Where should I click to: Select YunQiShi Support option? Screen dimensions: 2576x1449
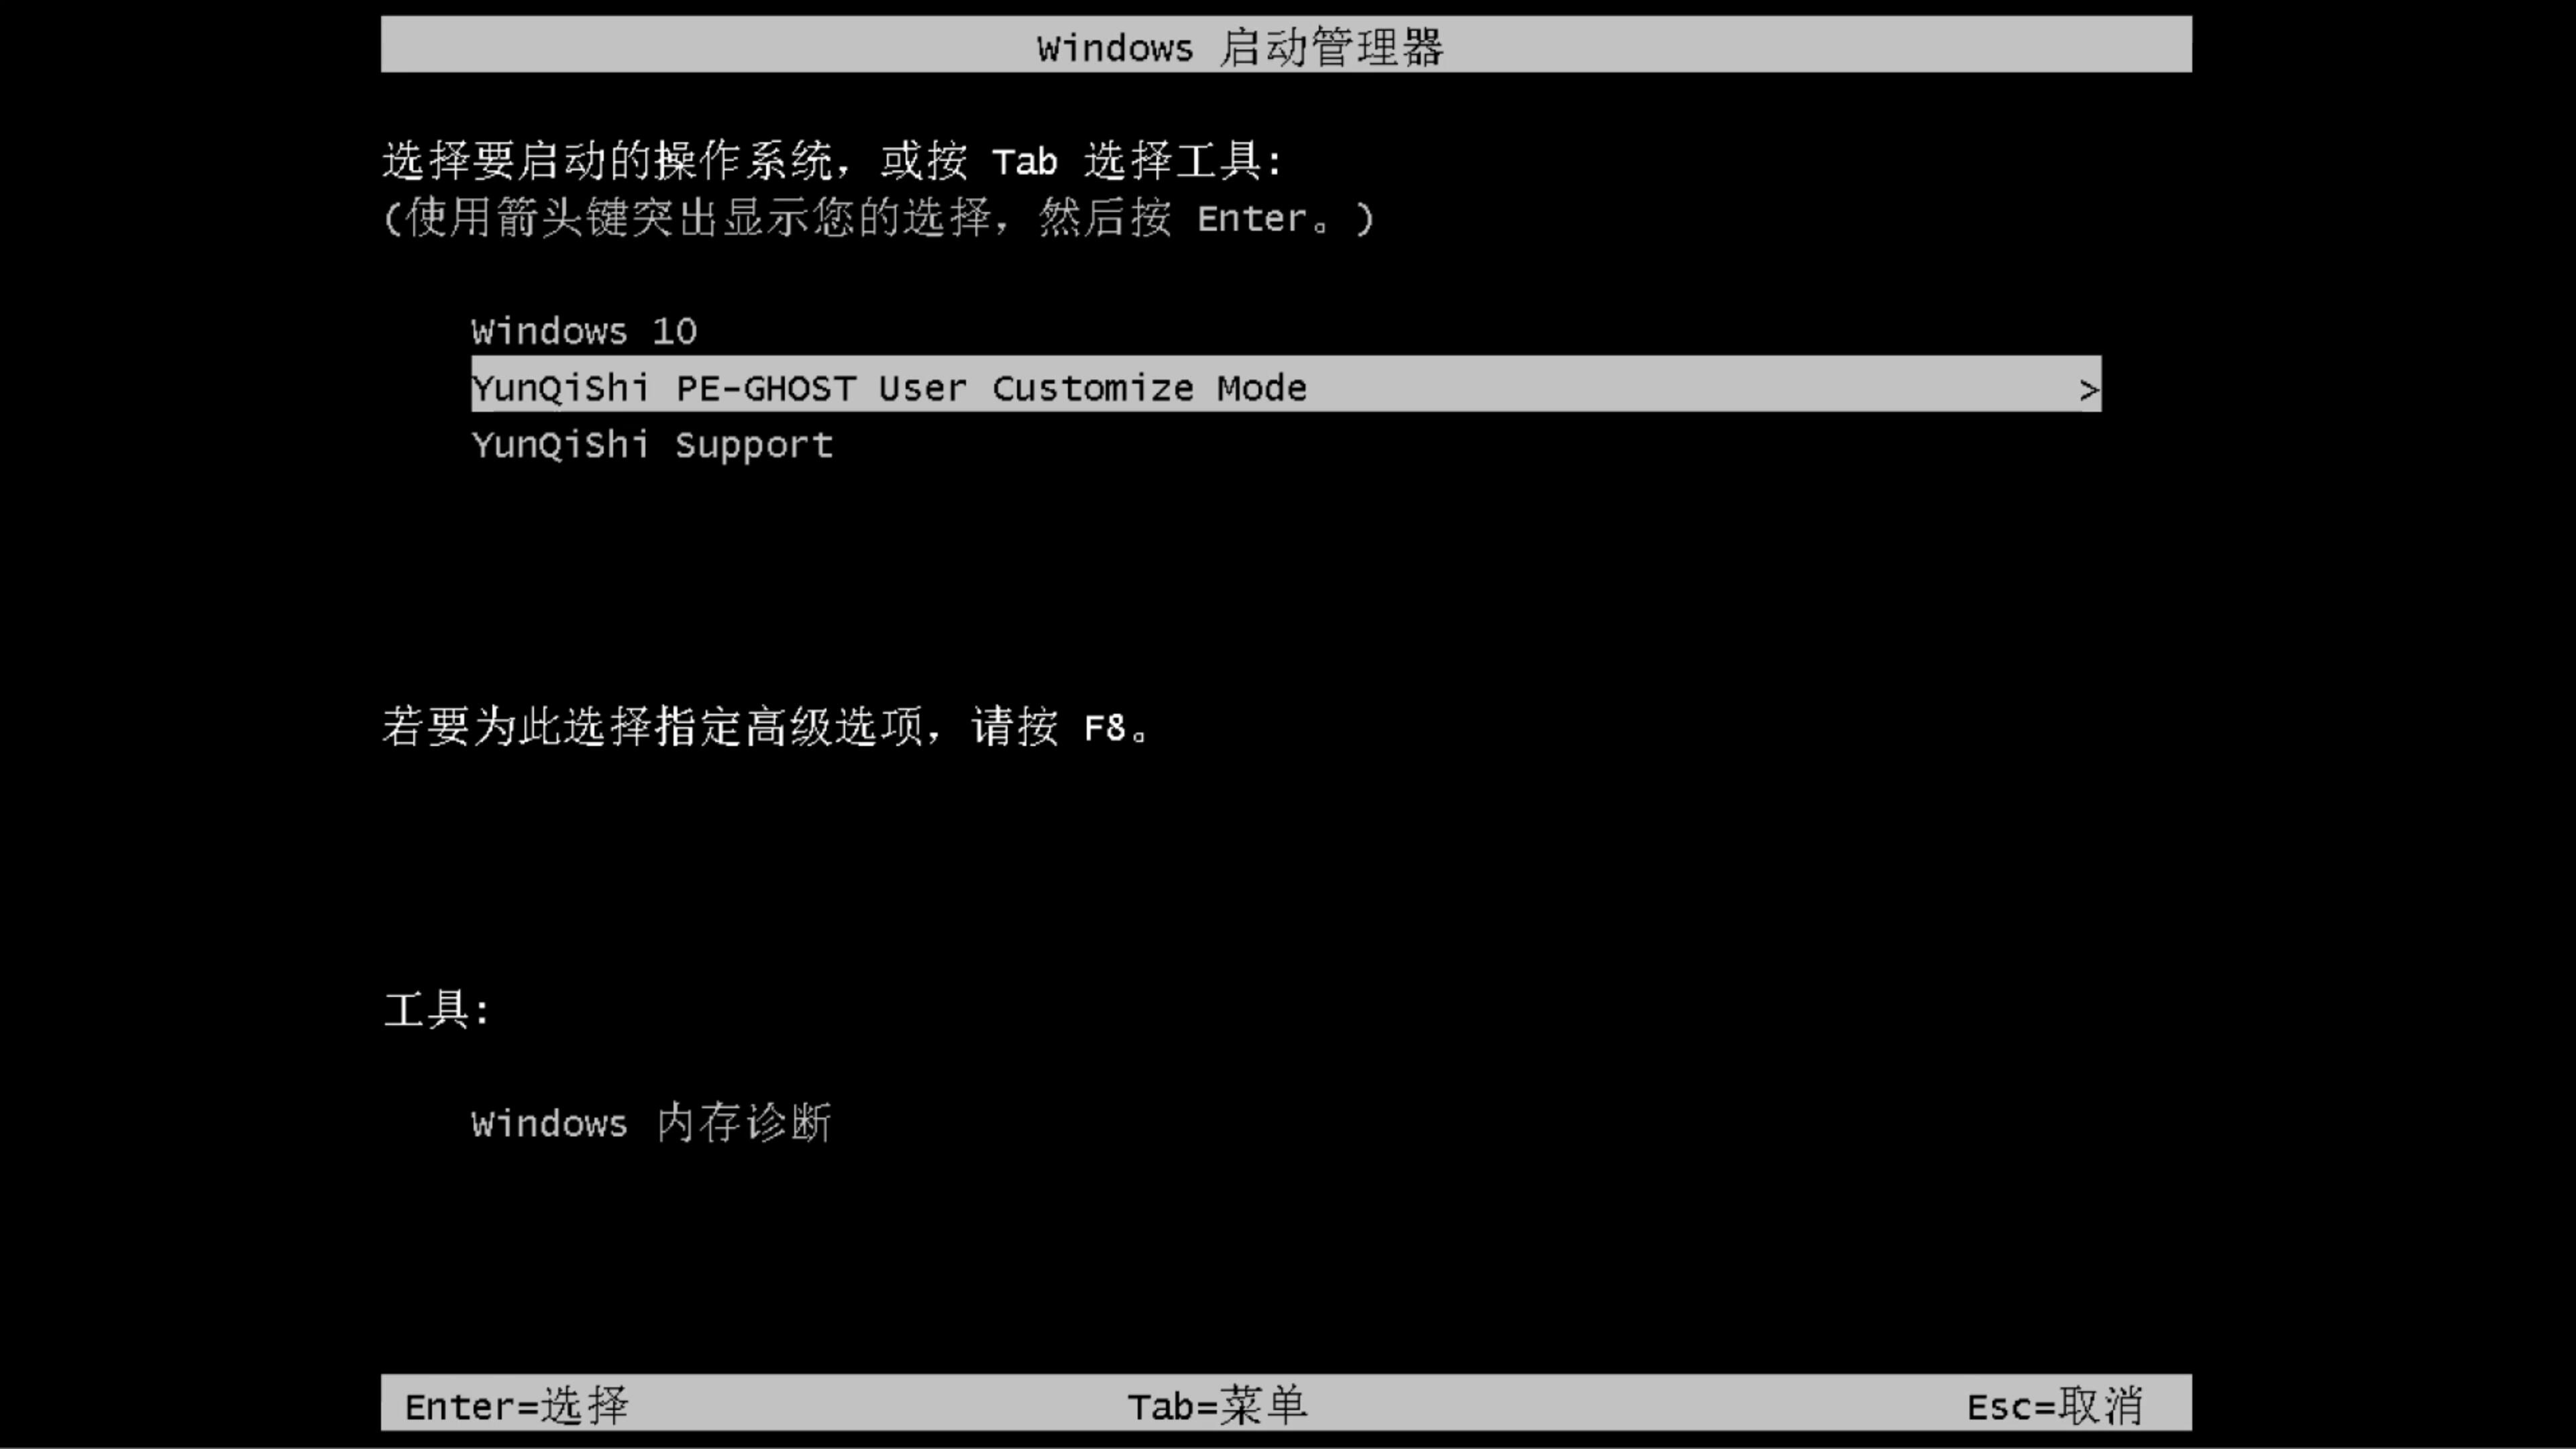(651, 444)
